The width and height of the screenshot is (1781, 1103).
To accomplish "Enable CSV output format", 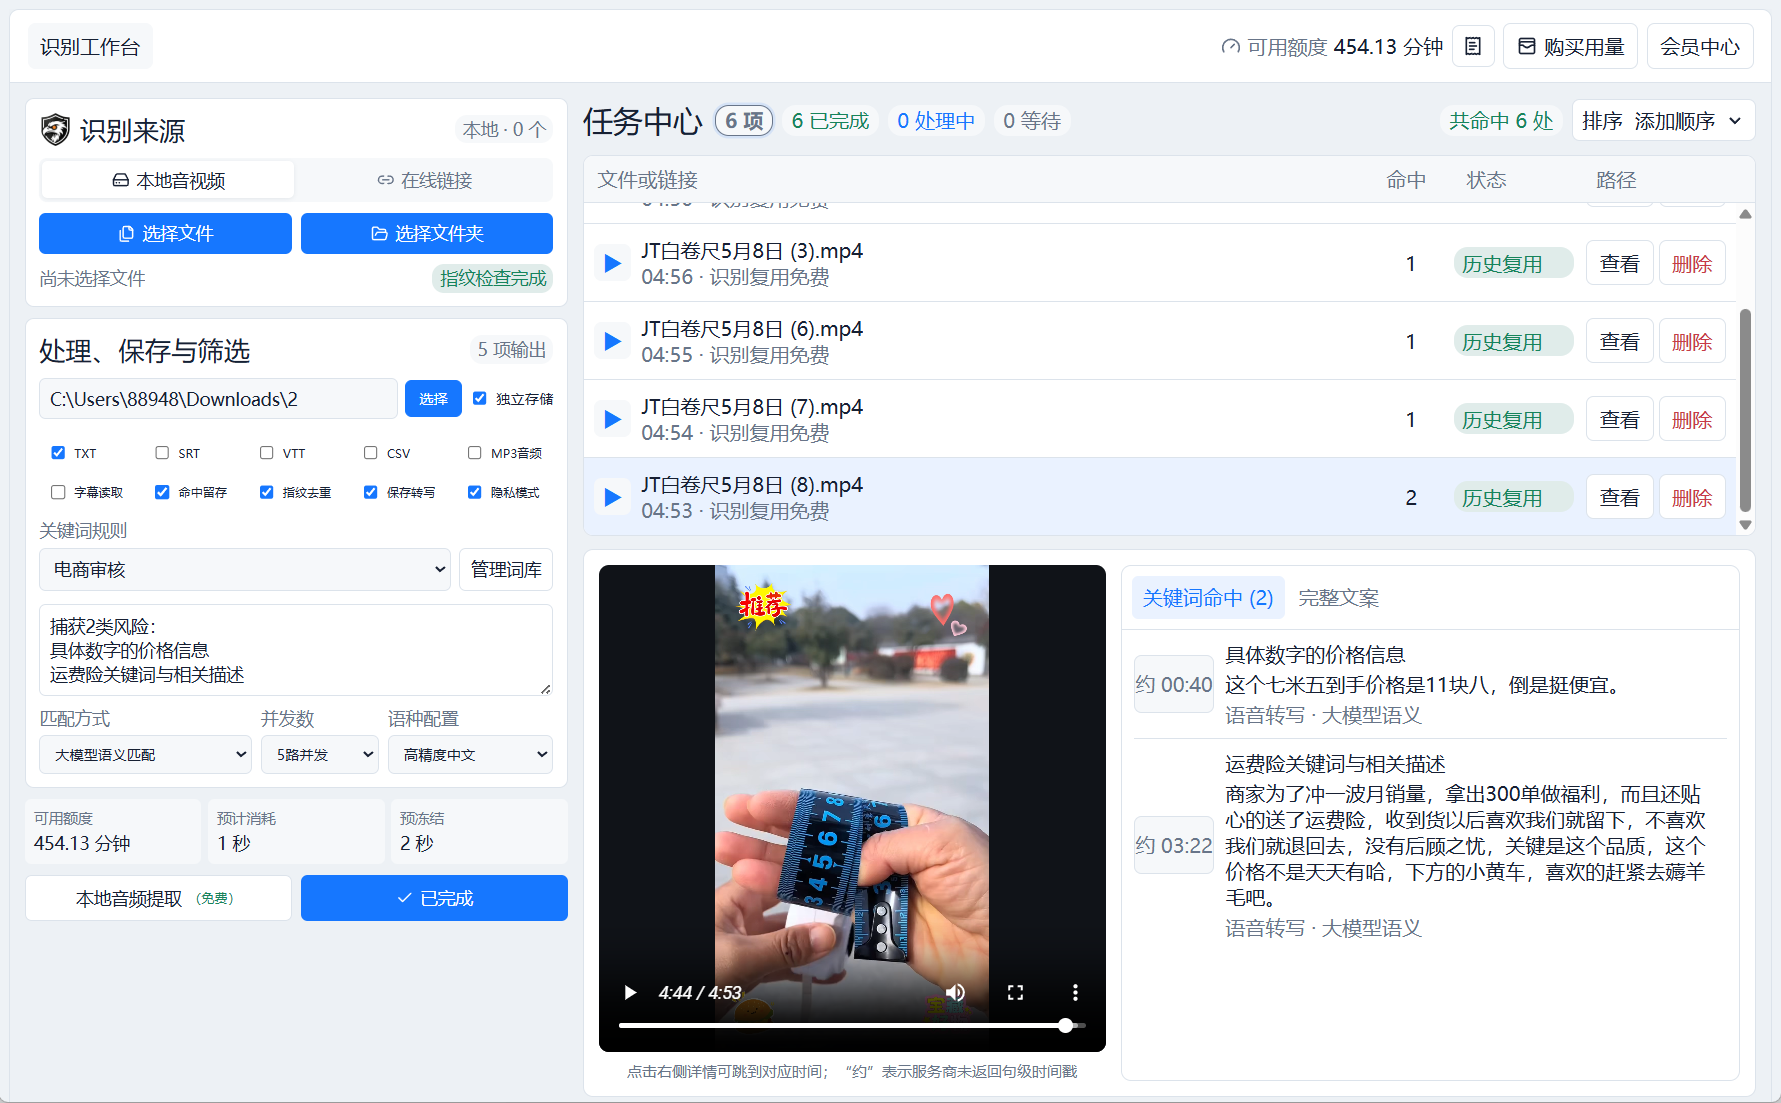I will point(370,453).
